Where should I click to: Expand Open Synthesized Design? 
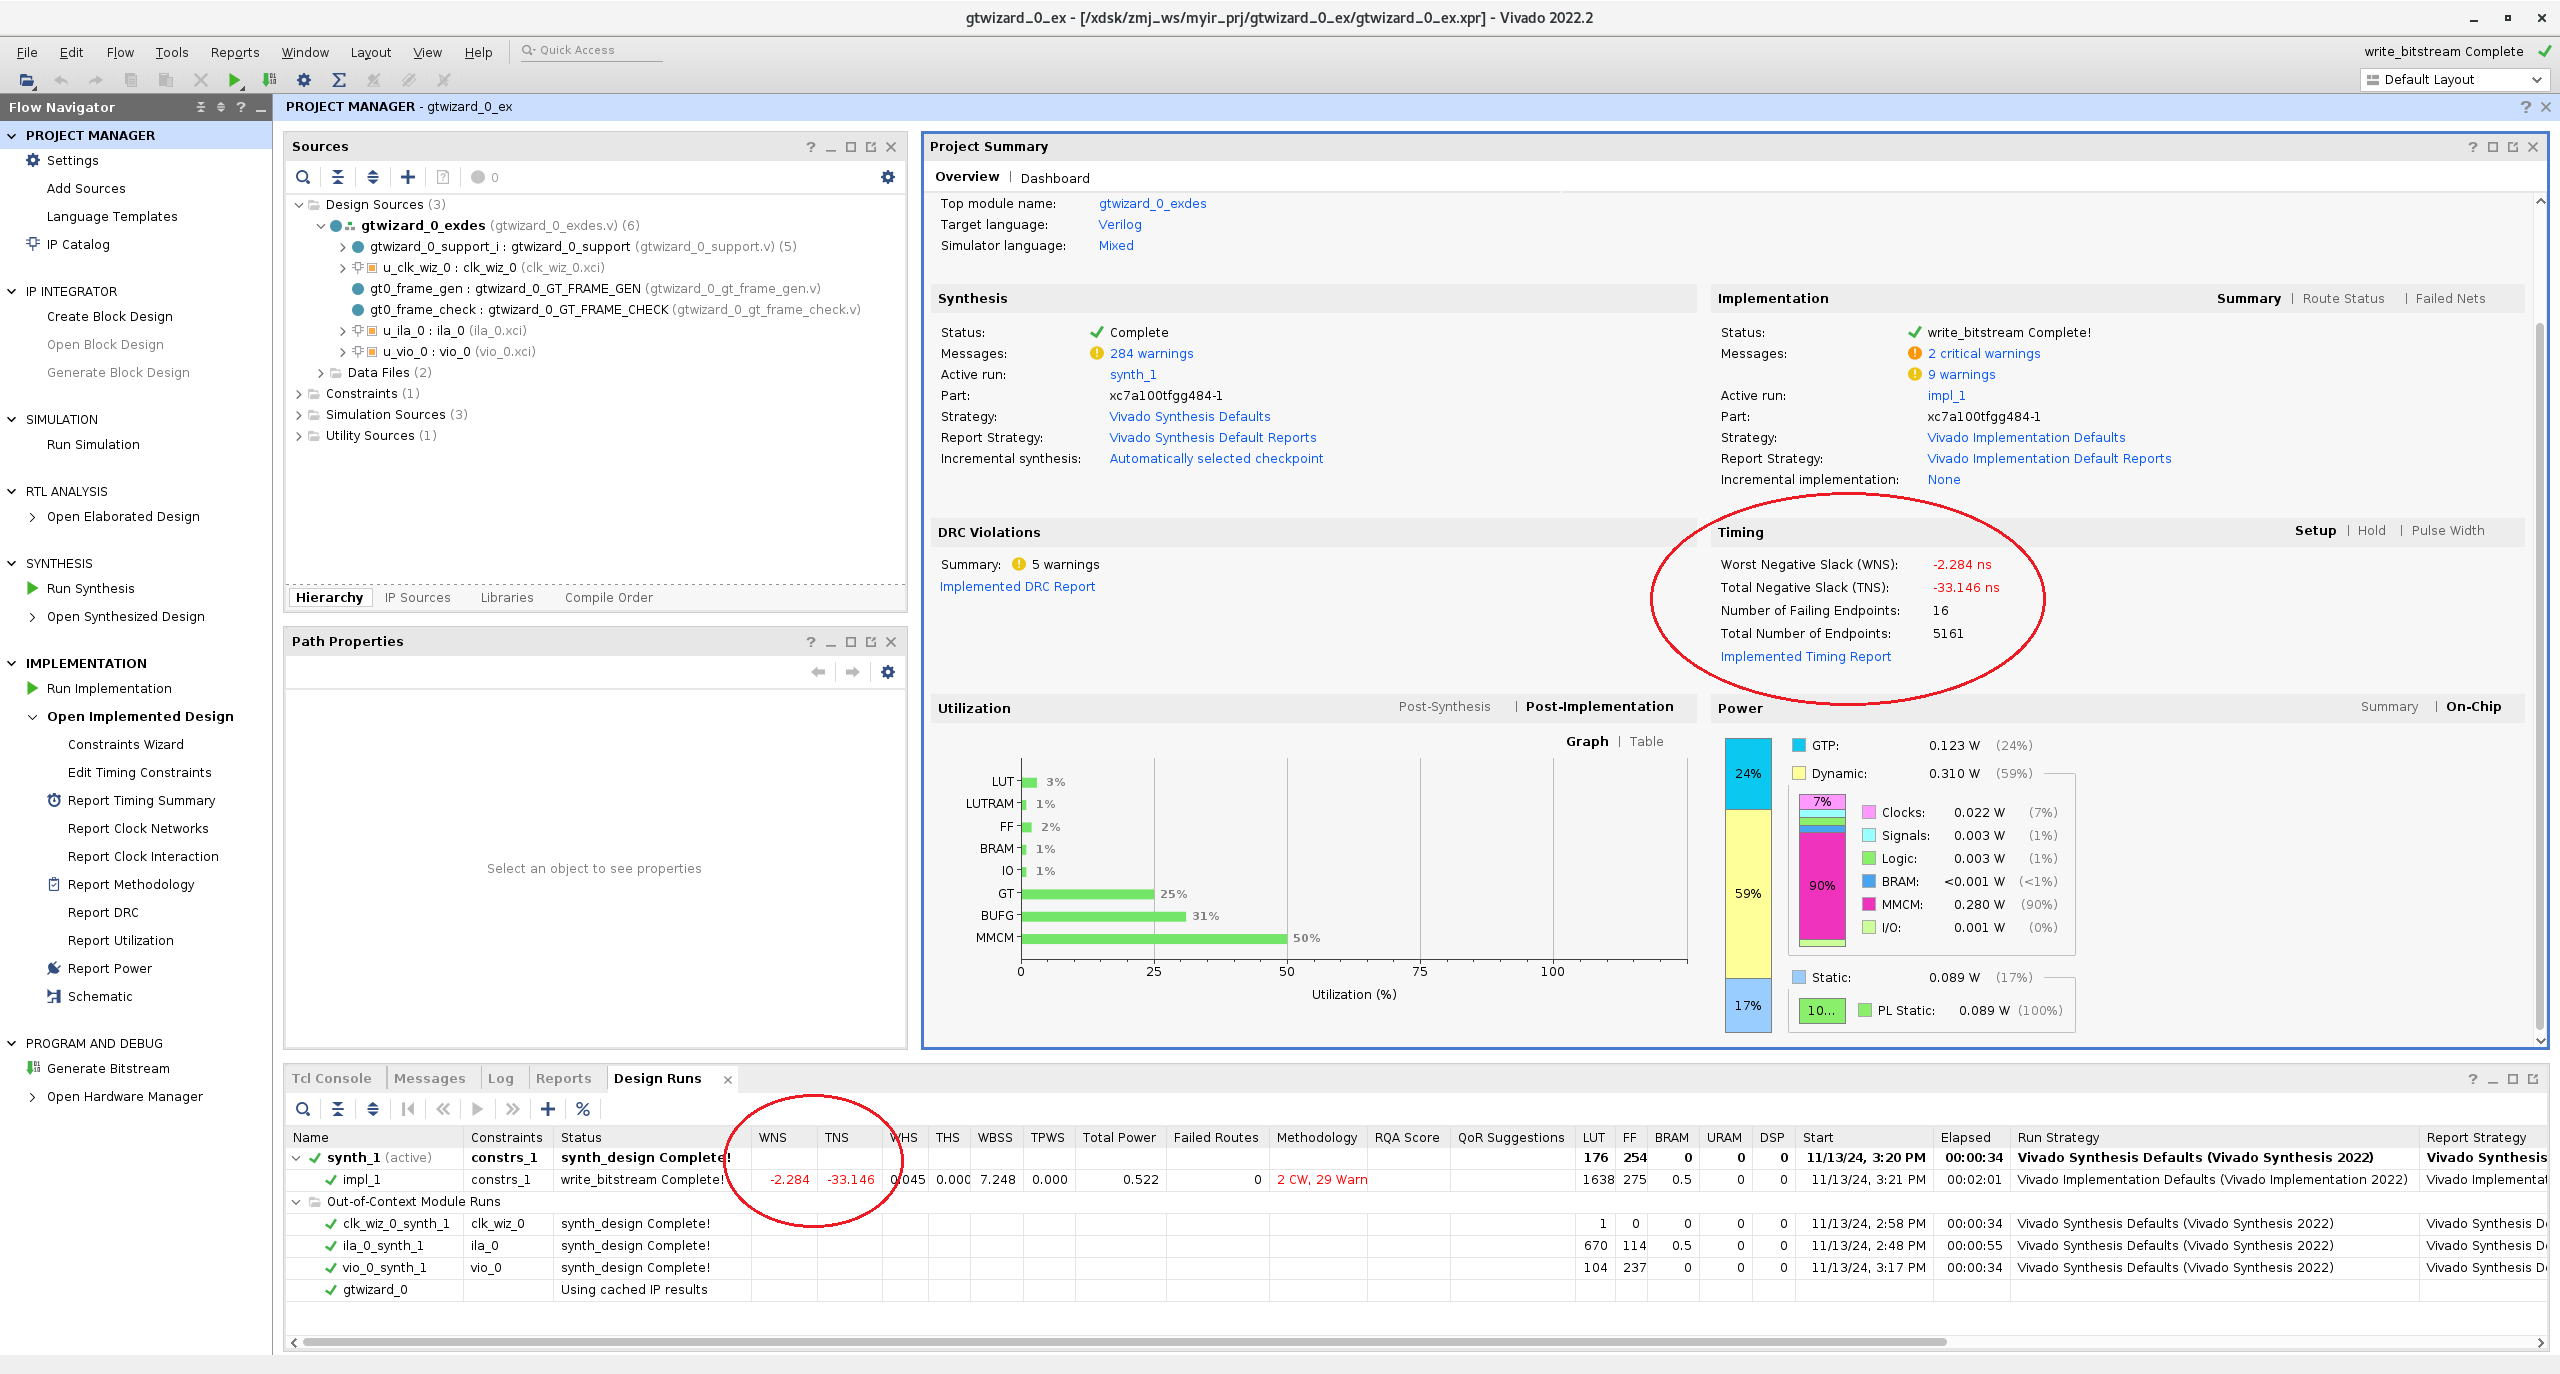click(33, 617)
